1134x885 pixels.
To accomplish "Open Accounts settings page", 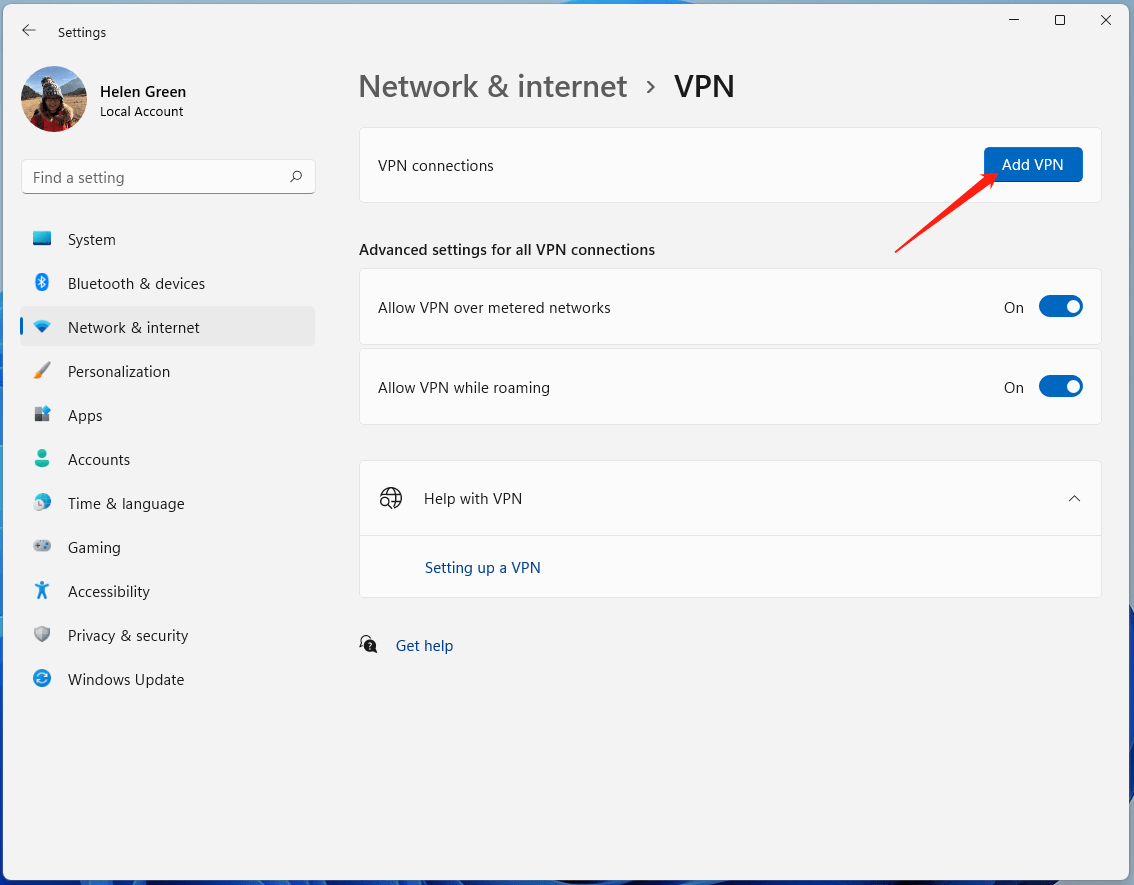I will coord(168,460).
